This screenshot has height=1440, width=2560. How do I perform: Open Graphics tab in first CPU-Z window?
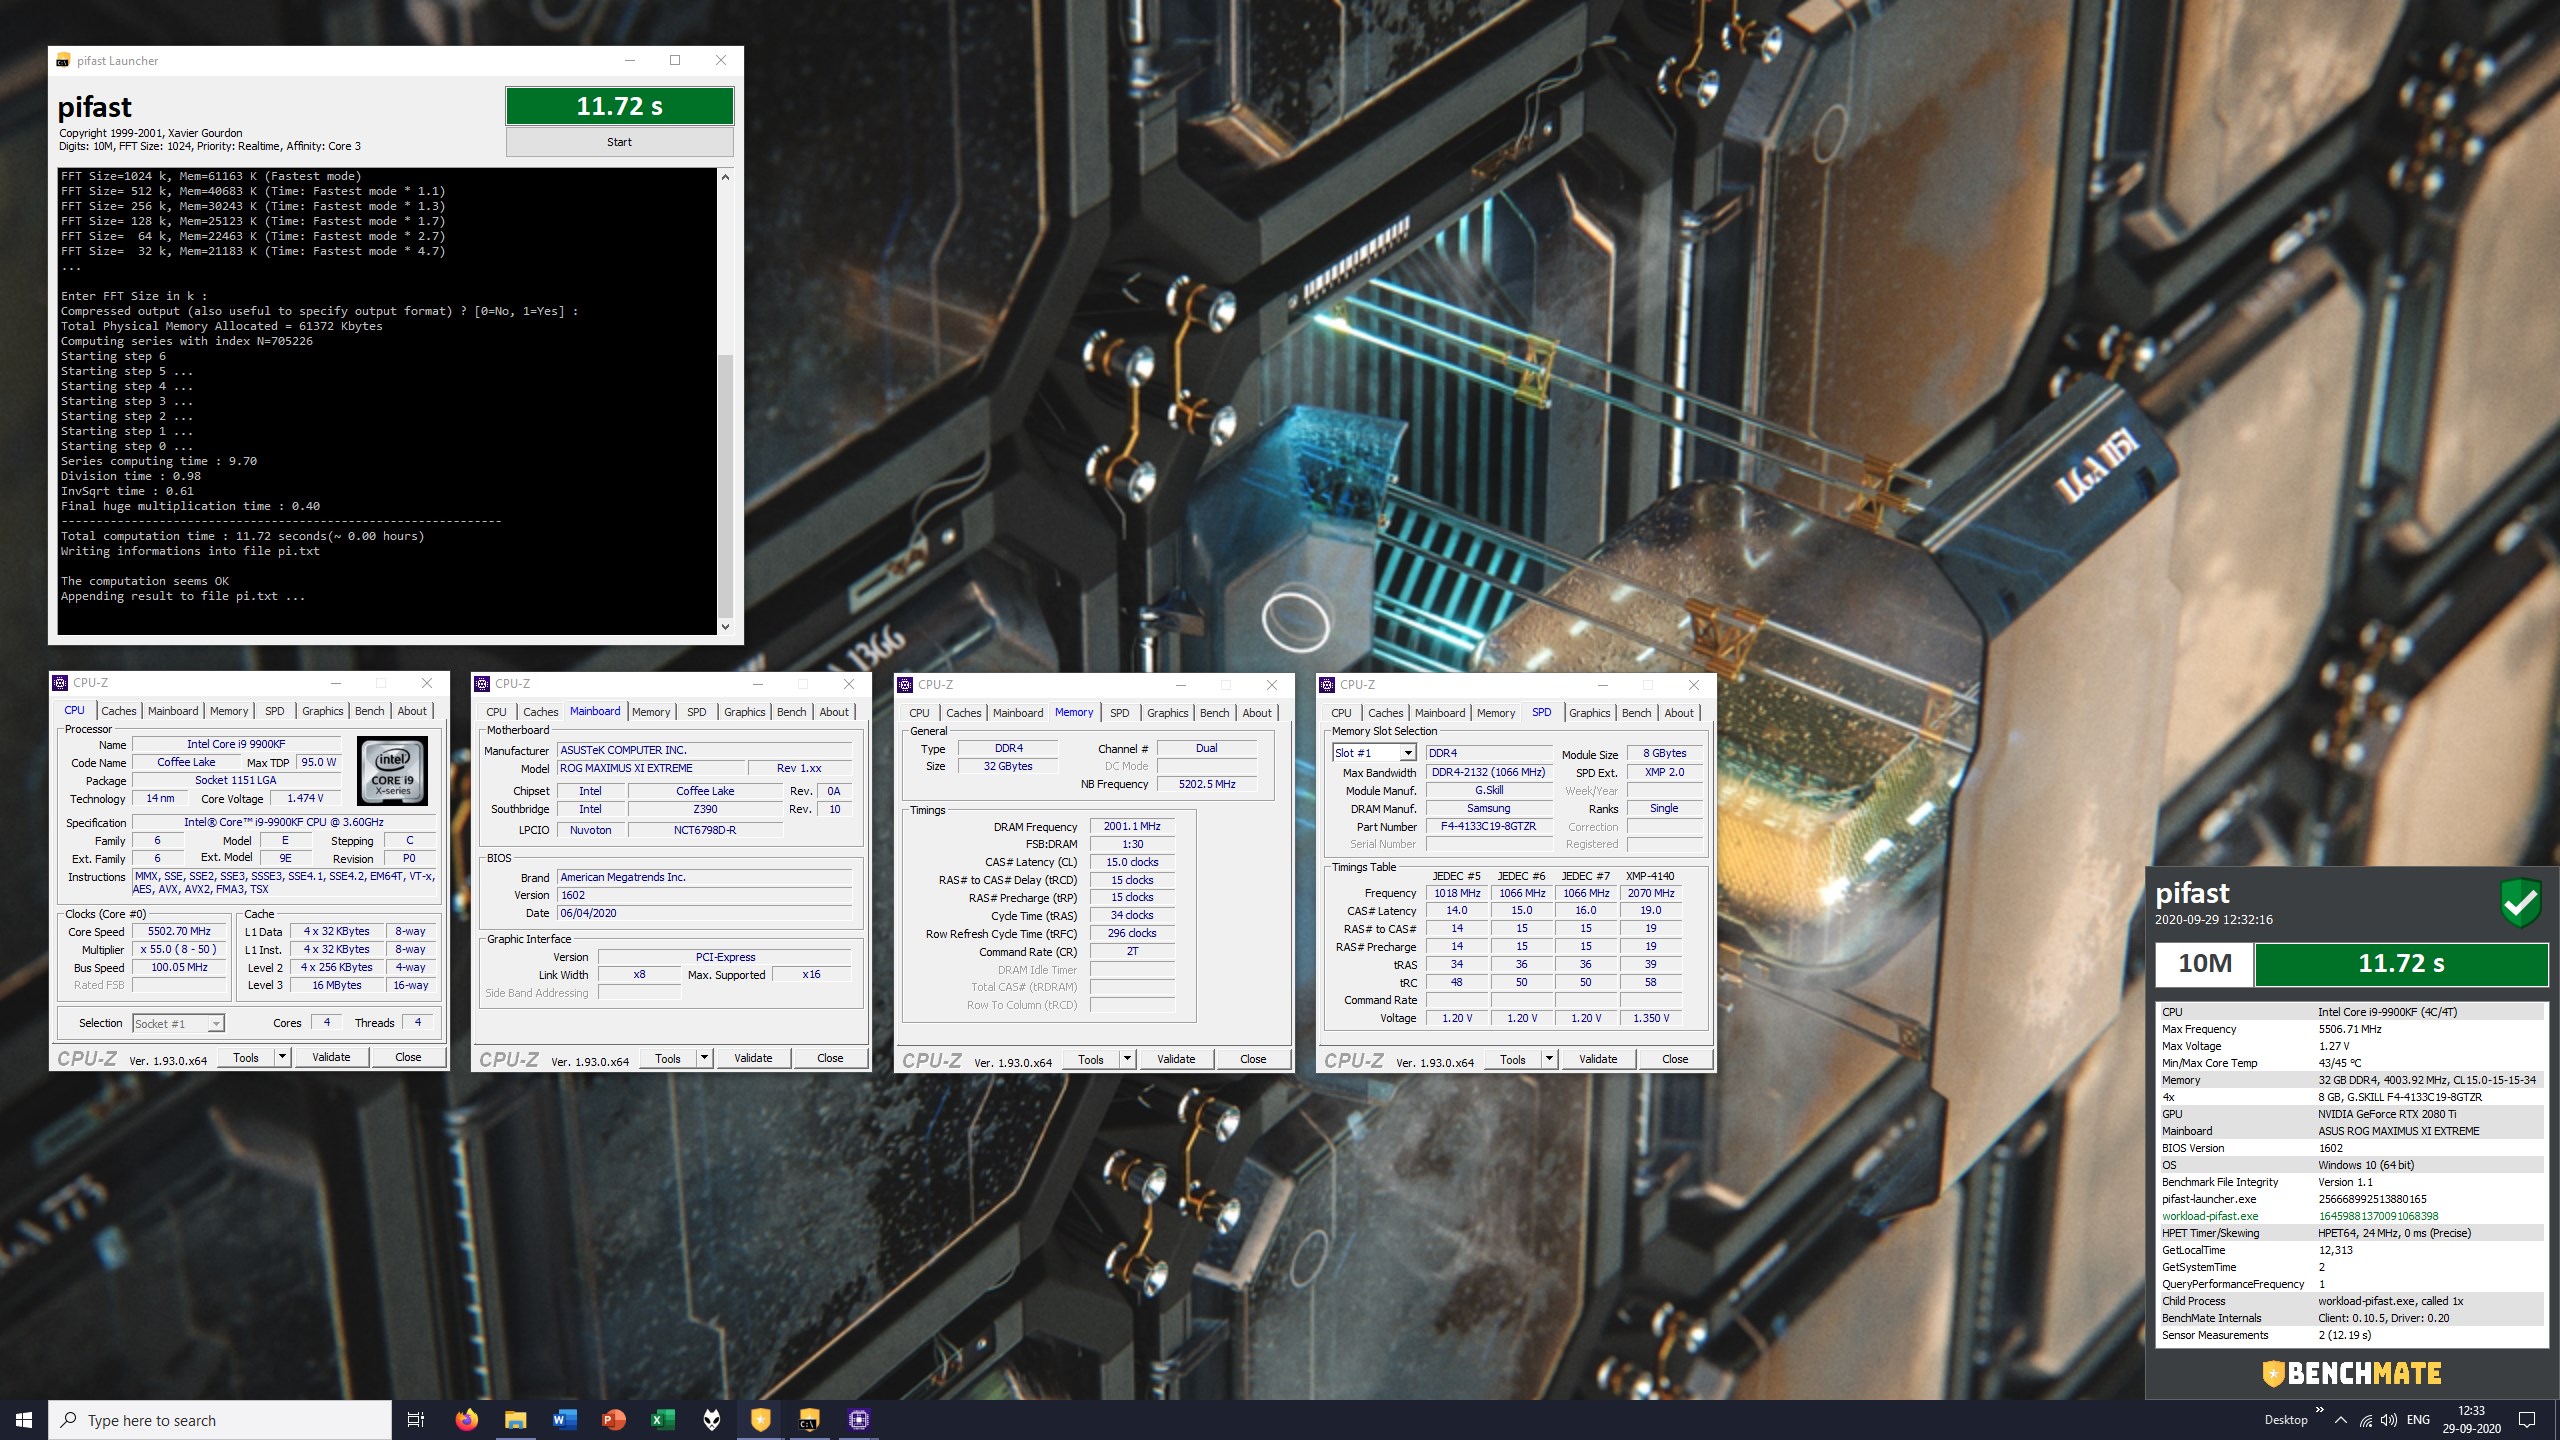(322, 711)
